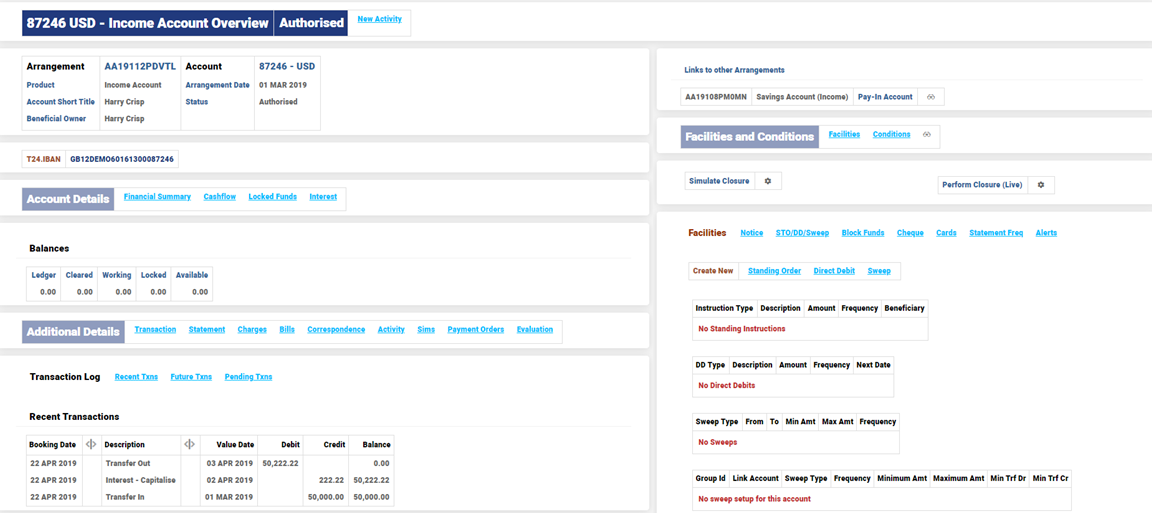This screenshot has width=1152, height=513.
Task: Sort arrows icon after Booking Date column
Action: 91,445
